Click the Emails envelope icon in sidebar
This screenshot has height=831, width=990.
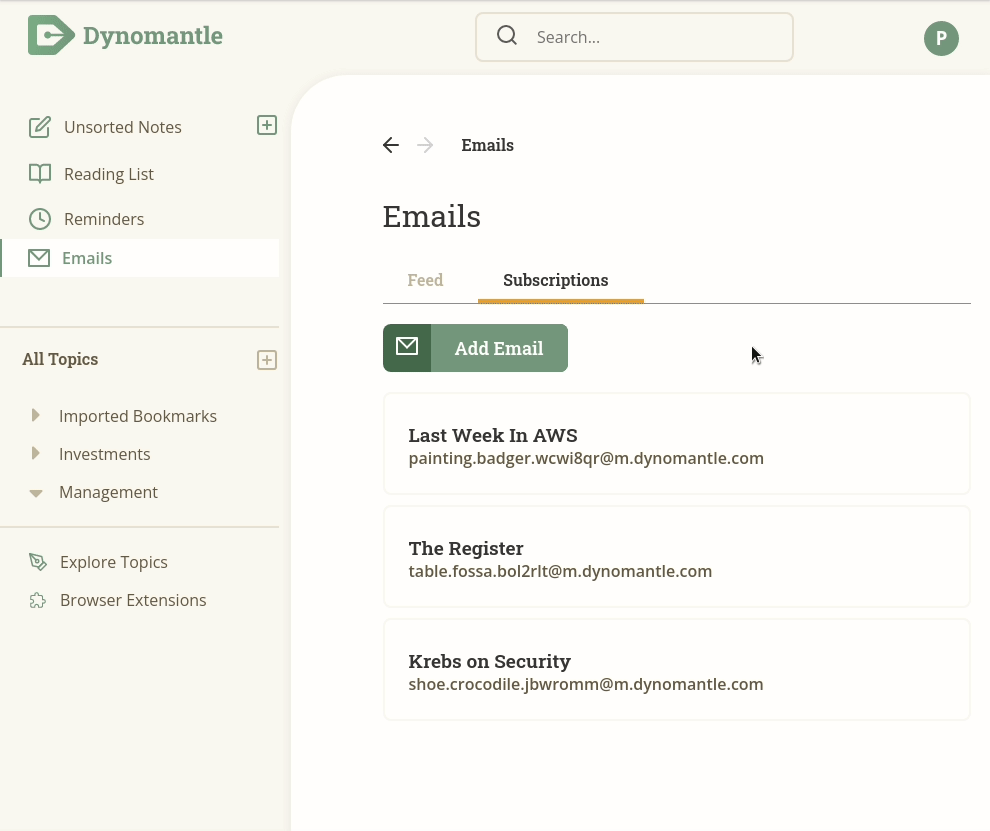pos(39,258)
